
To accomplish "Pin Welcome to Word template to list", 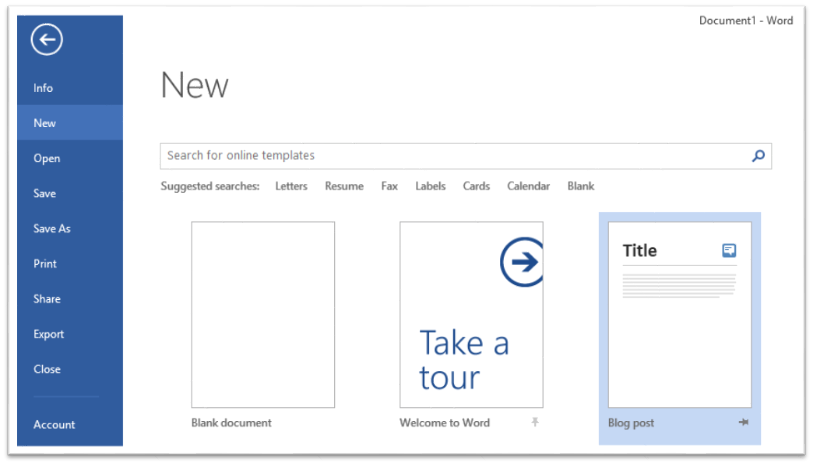I will point(535,422).
